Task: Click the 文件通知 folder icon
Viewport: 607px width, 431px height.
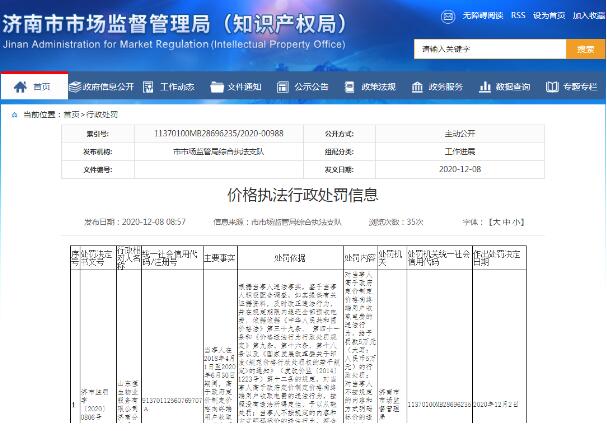Action: tap(216, 87)
